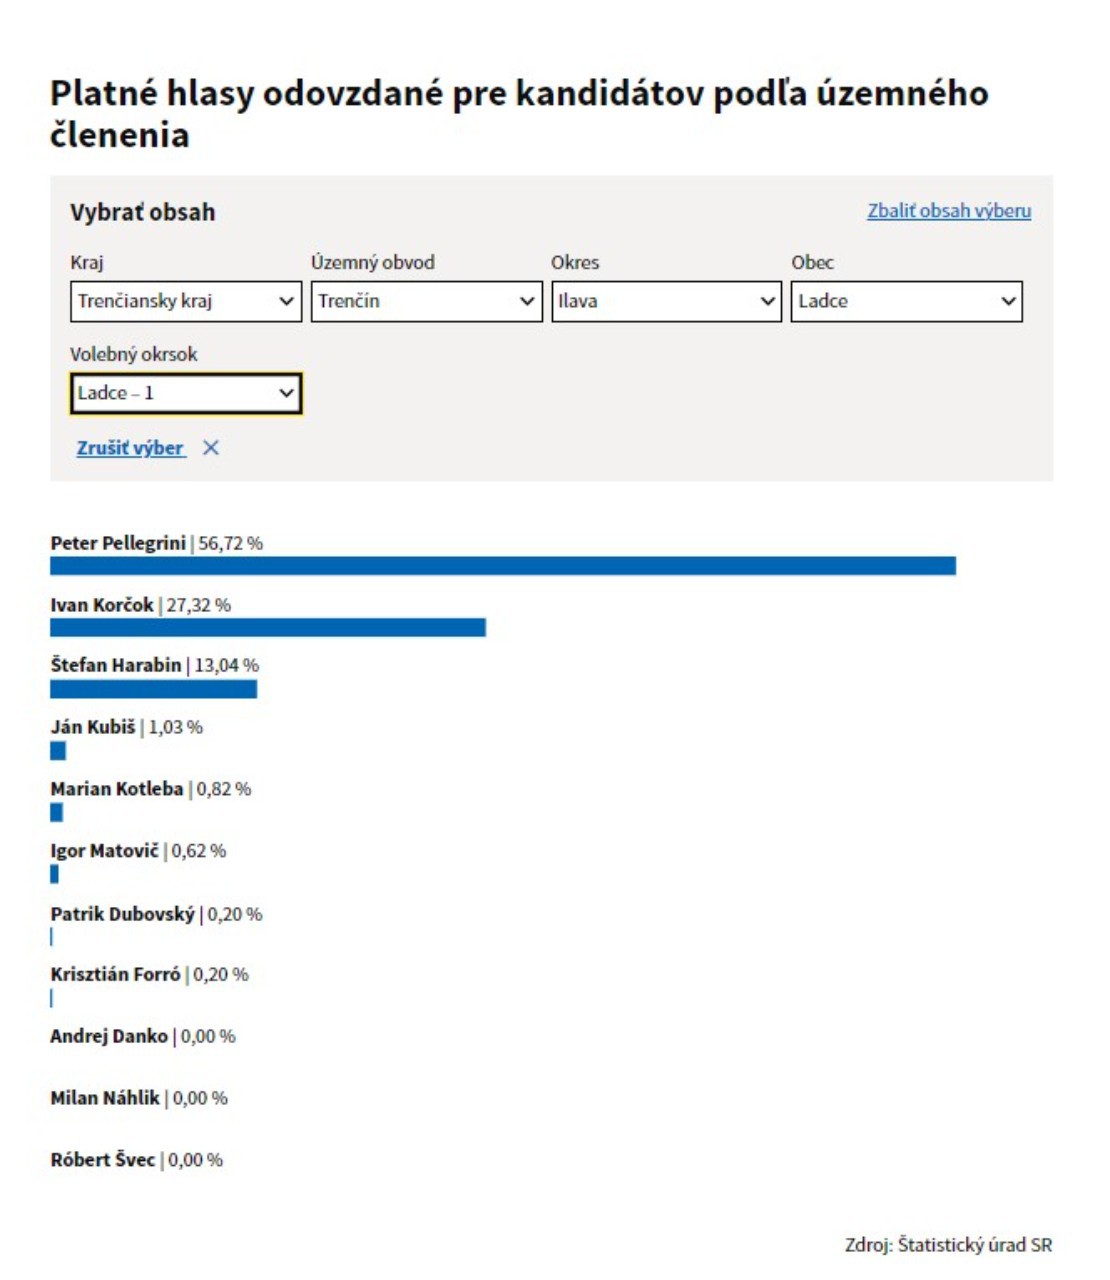Viewport: 1110px width, 1280px height.
Task: Click the Peter Pellegrini candidate label
Action: [118, 543]
